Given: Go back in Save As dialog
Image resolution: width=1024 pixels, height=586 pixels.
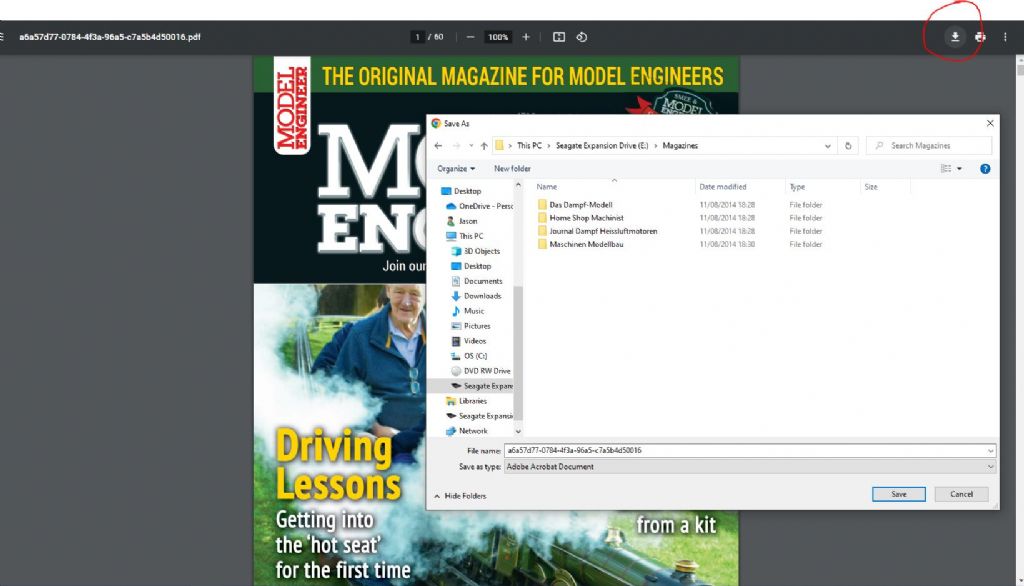Looking at the screenshot, I should click(x=438, y=146).
